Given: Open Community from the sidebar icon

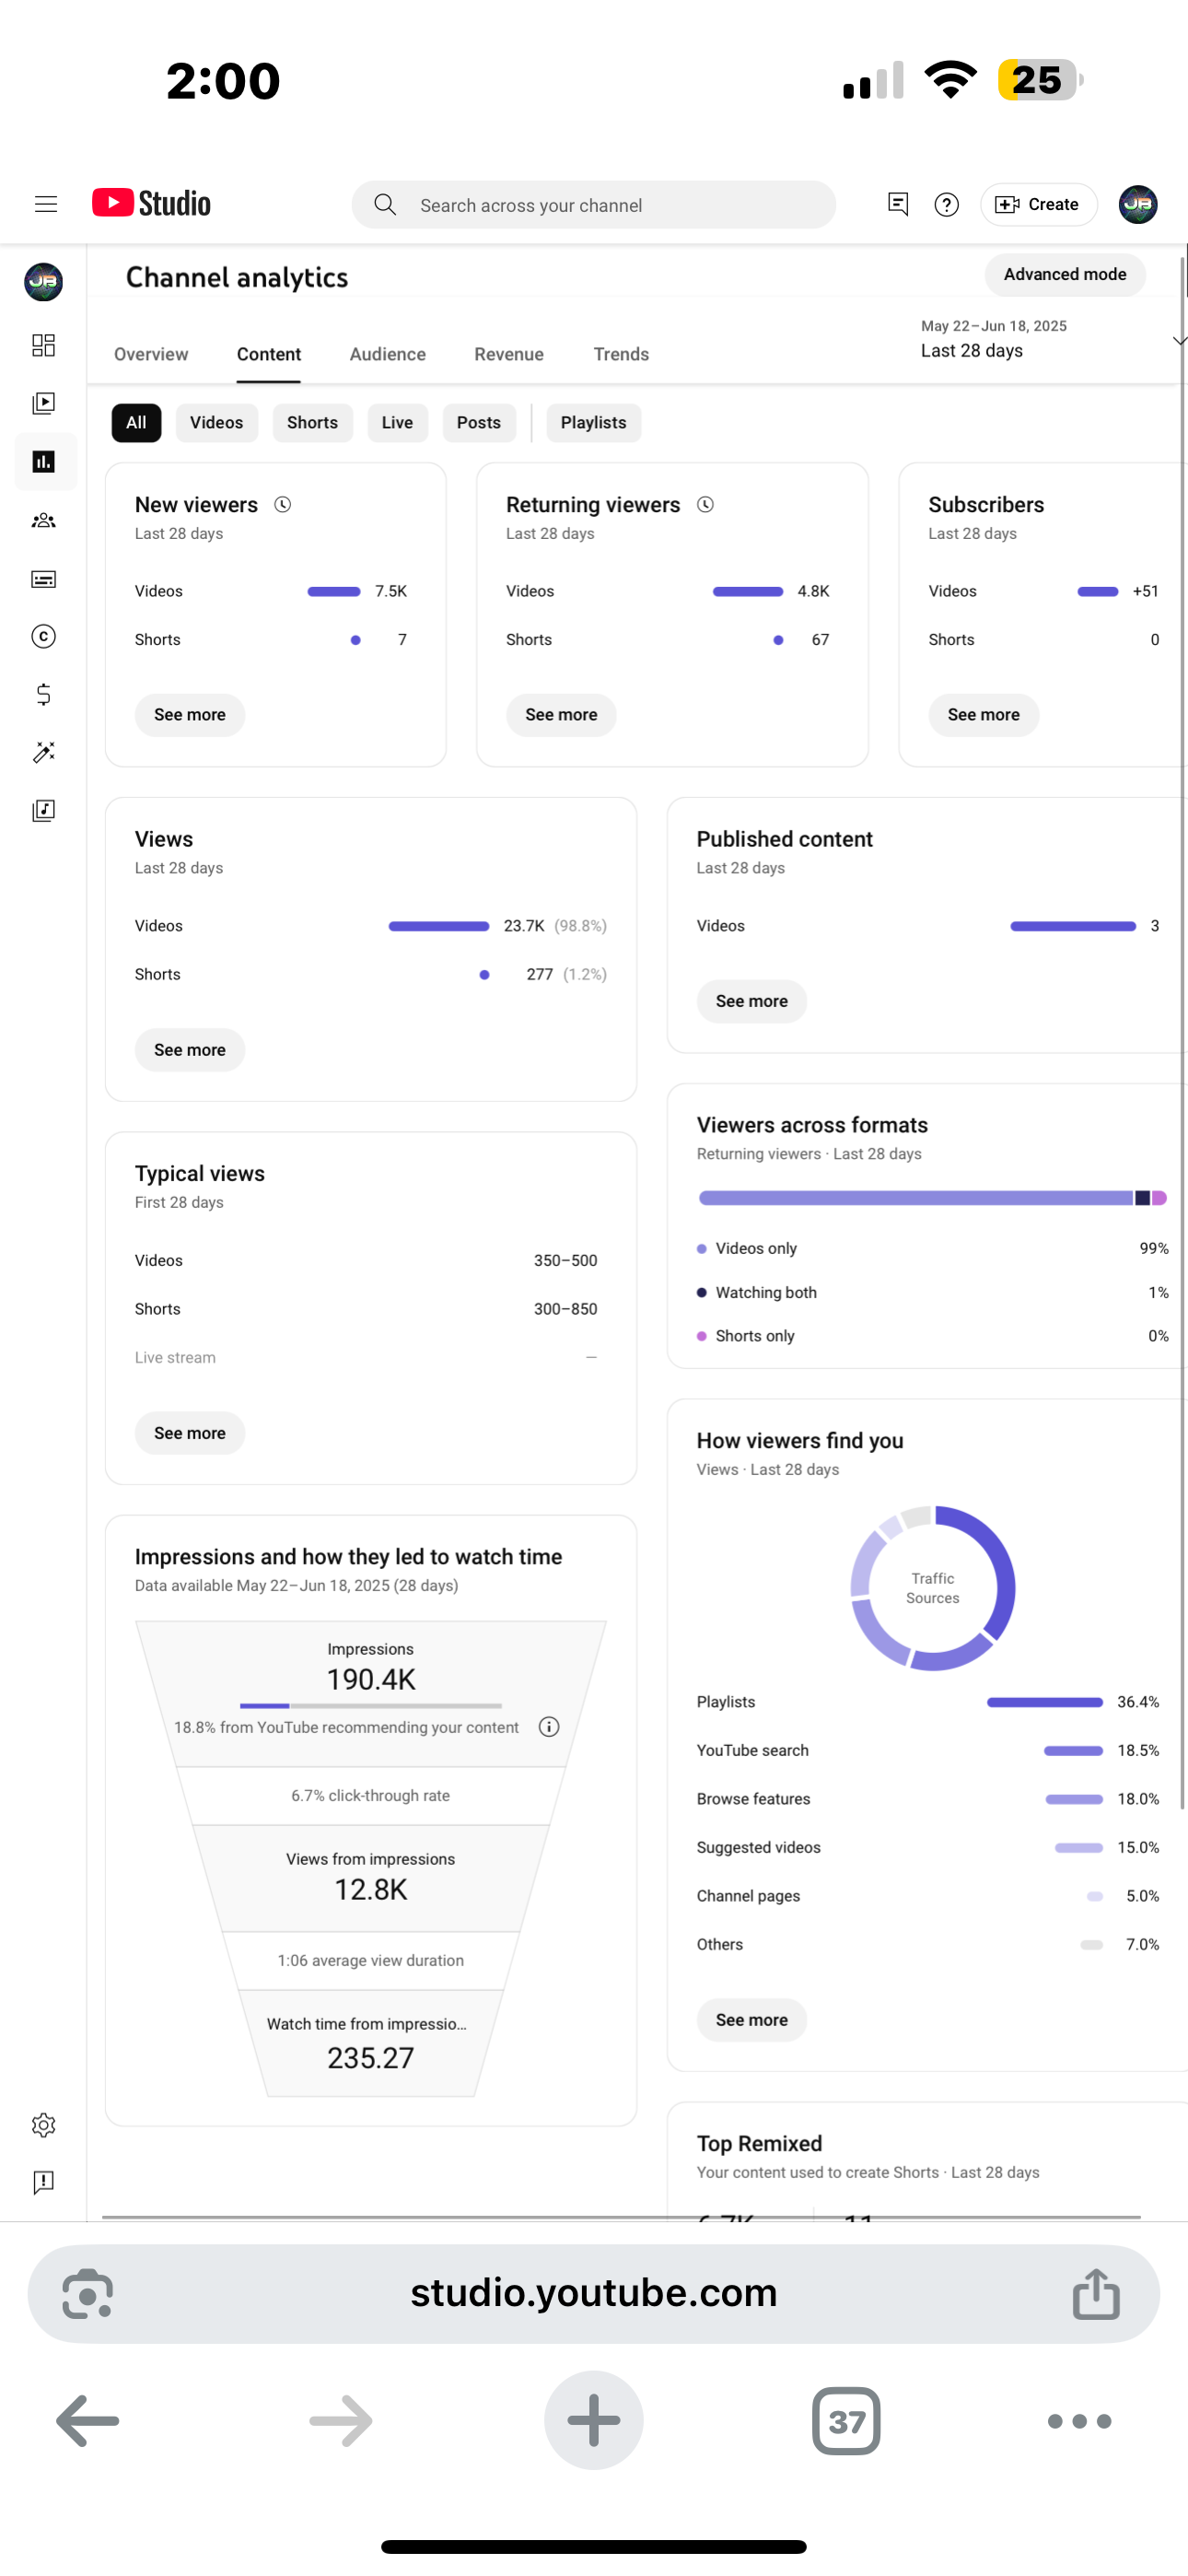Looking at the screenshot, I should [43, 520].
